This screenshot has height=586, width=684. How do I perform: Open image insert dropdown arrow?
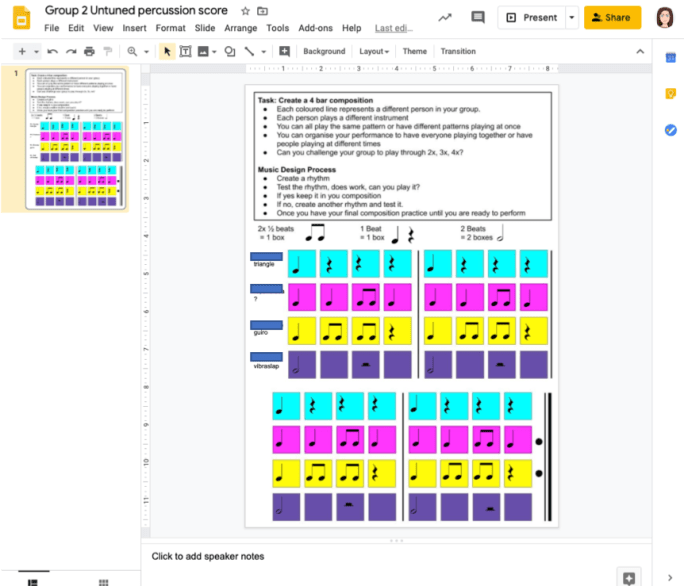click(214, 52)
